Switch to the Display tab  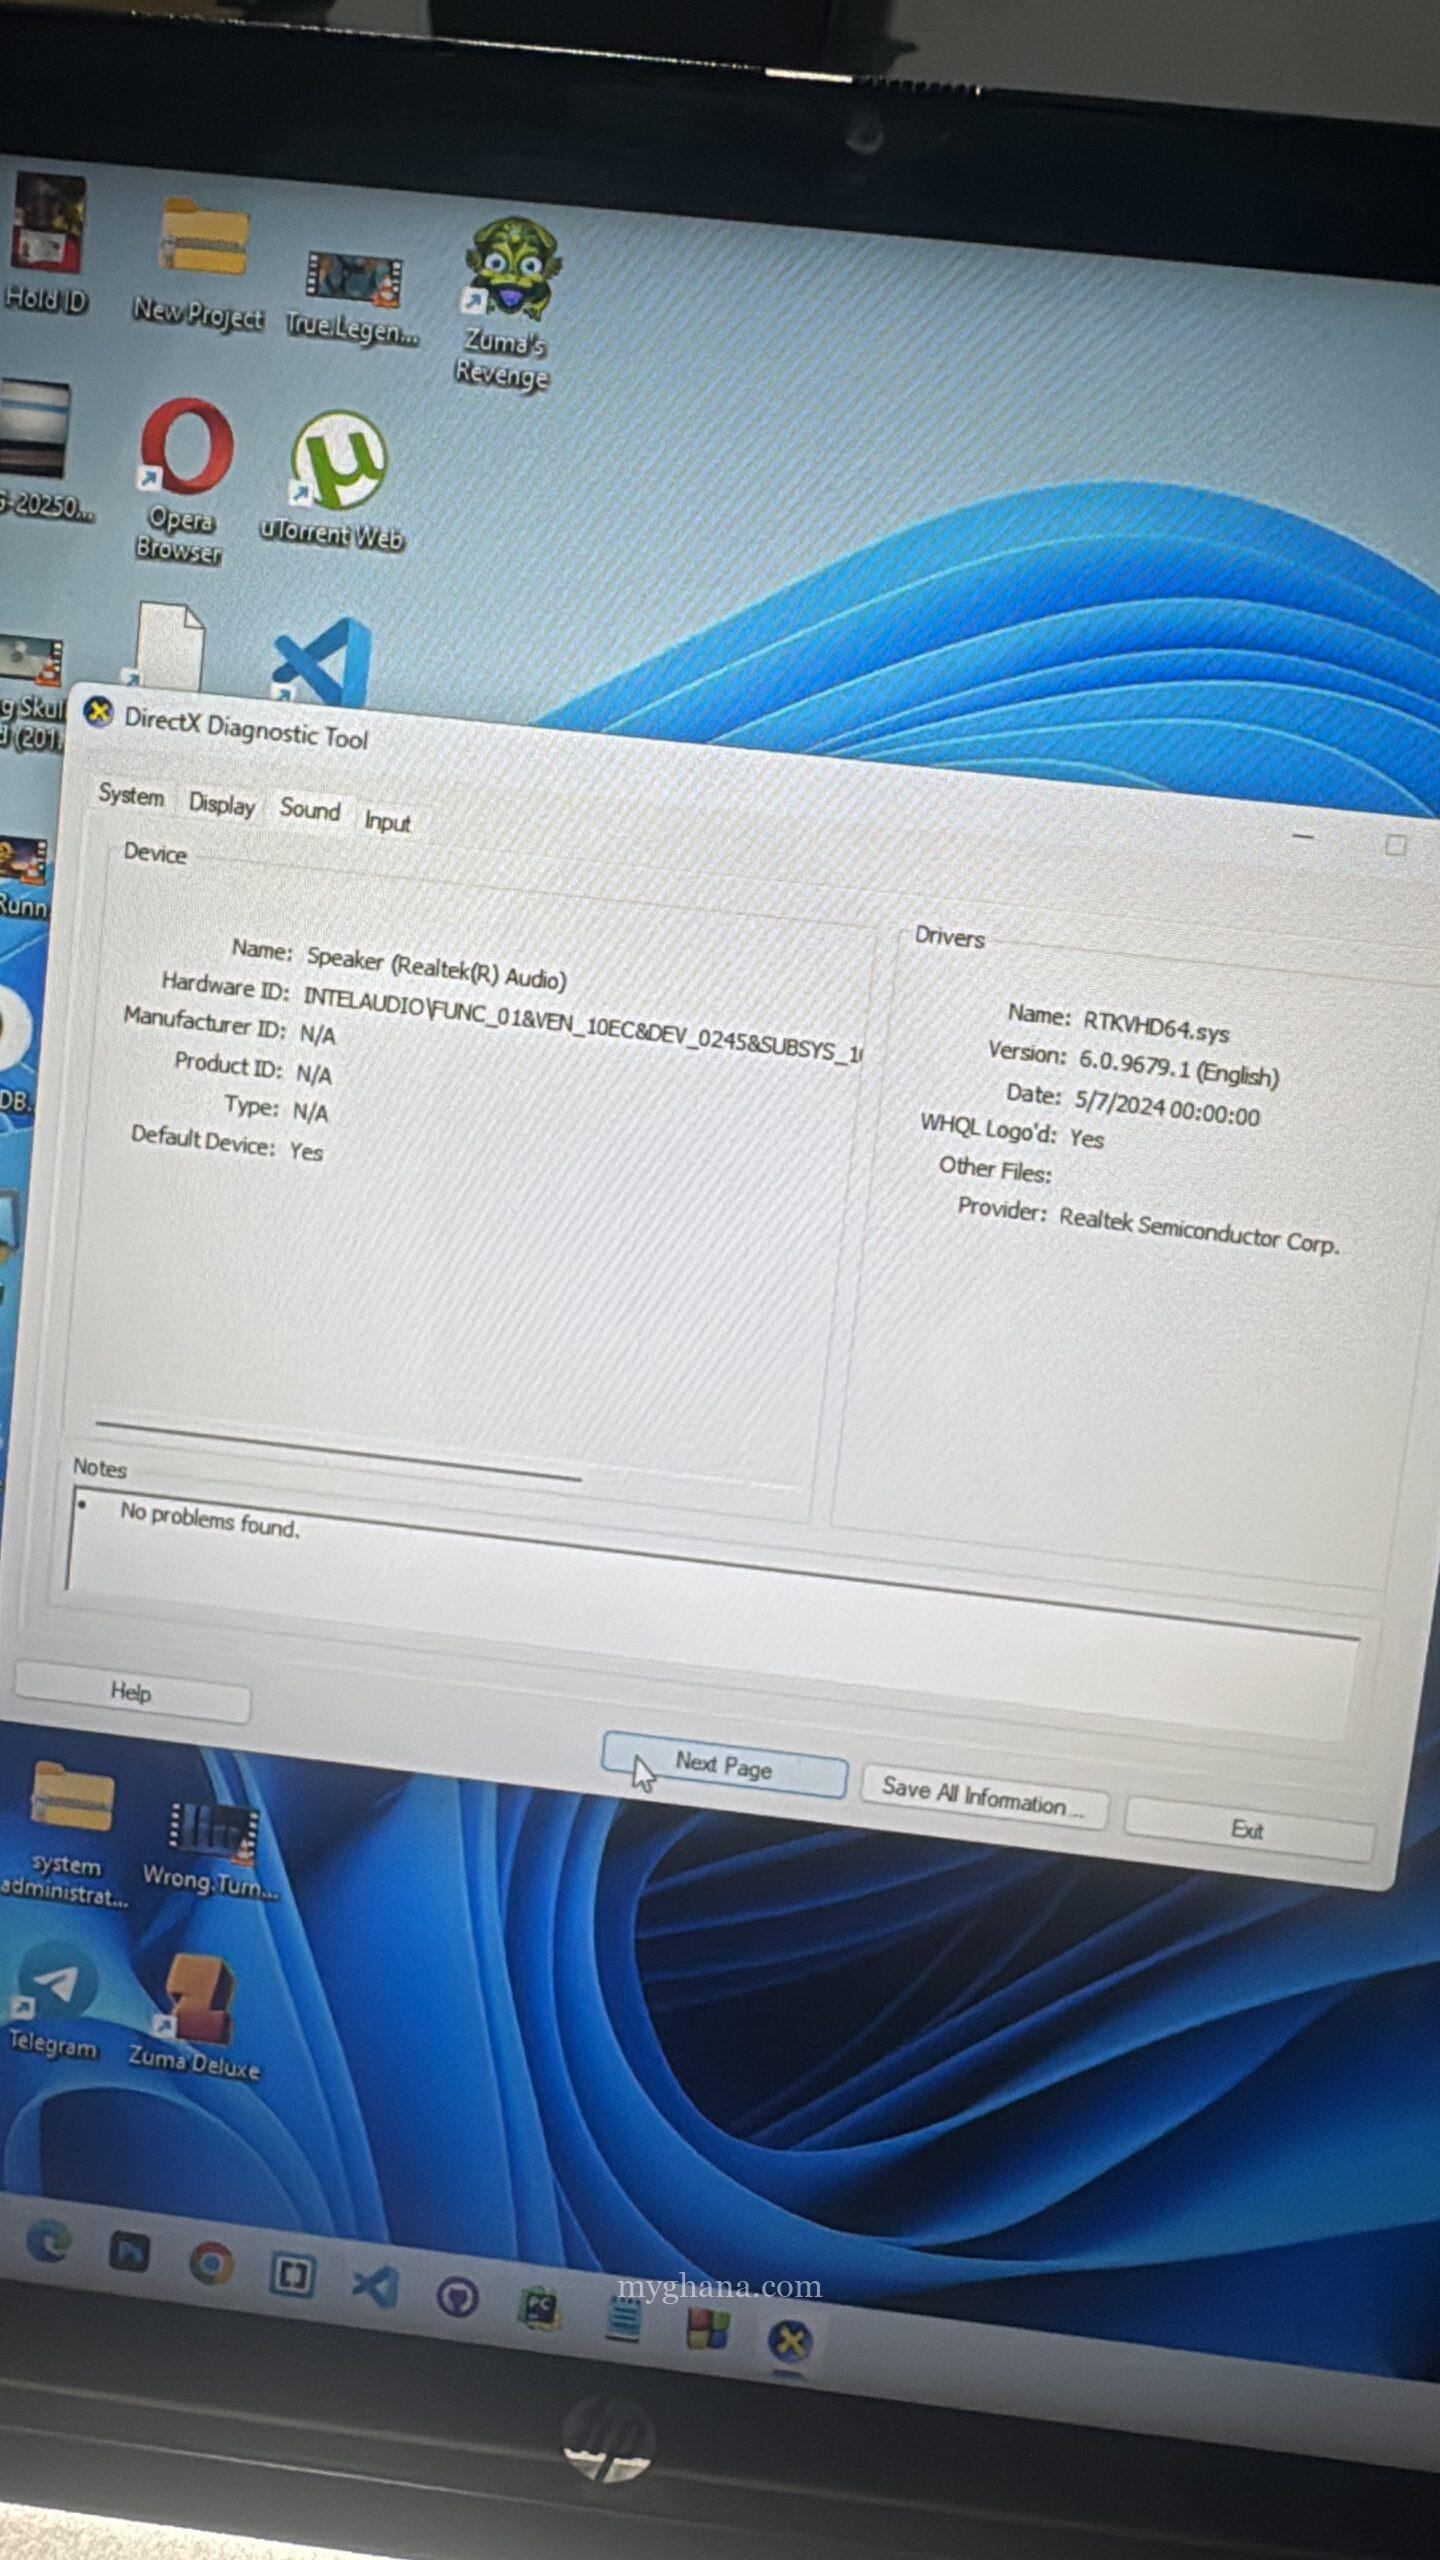222,804
